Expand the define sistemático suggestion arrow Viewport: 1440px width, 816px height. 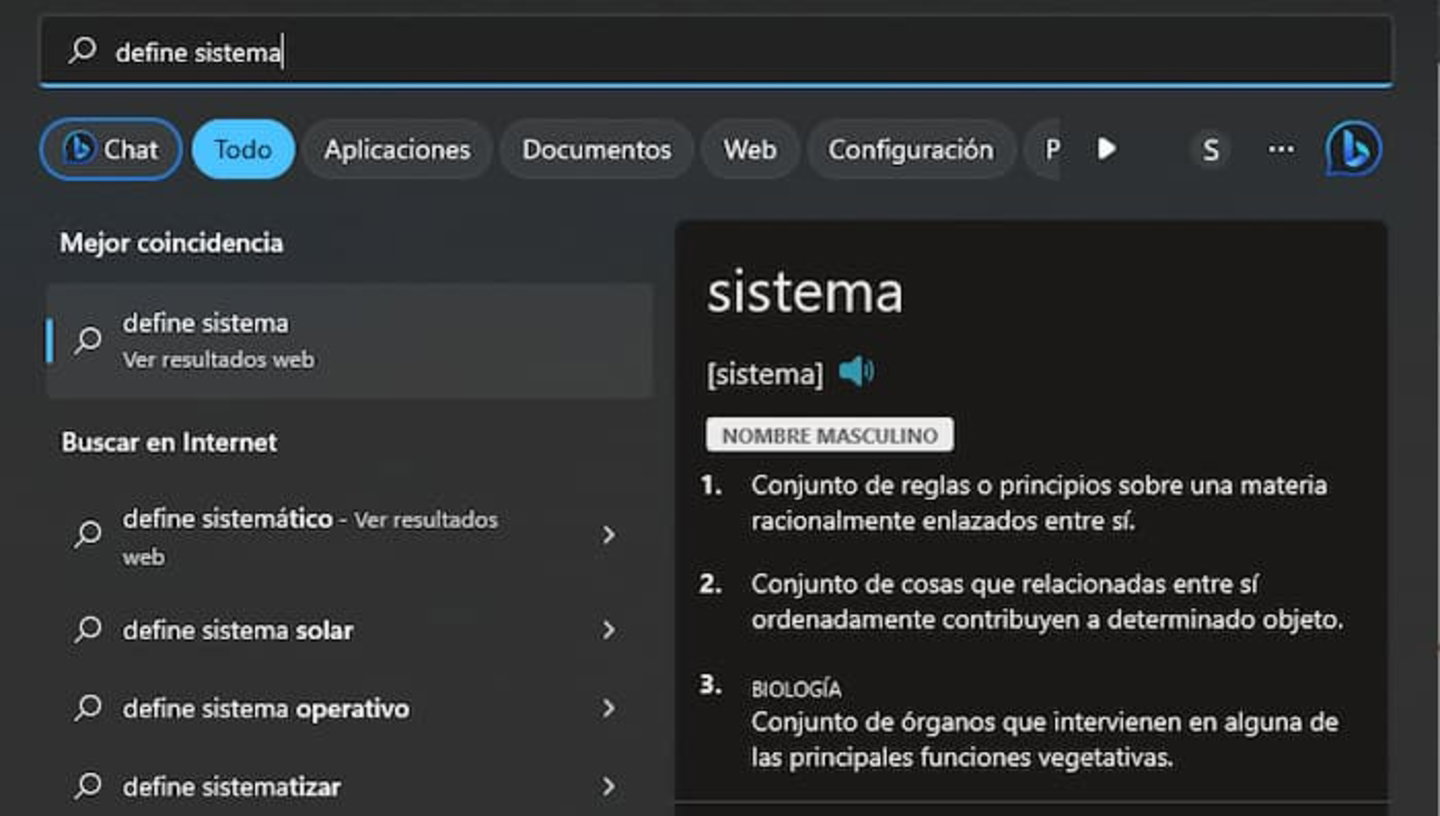[x=608, y=536]
